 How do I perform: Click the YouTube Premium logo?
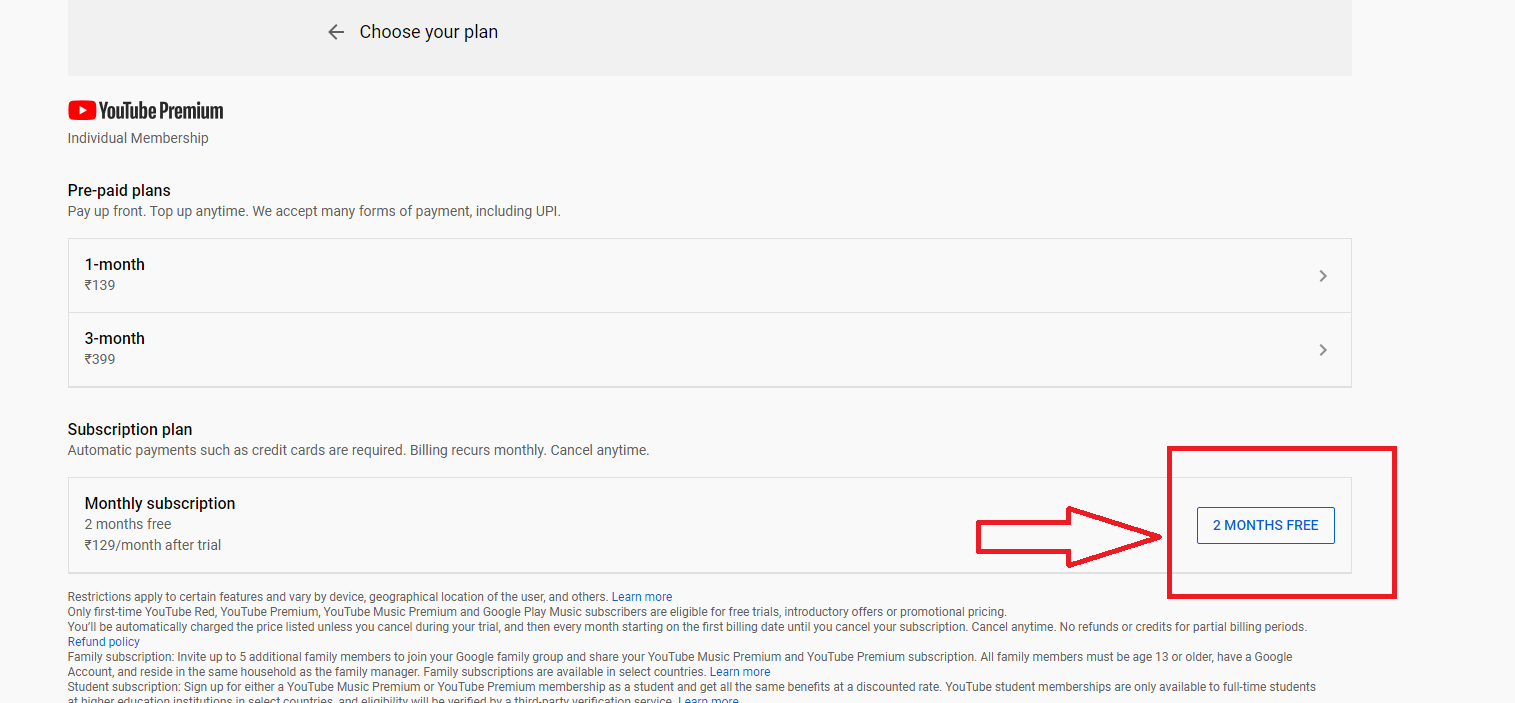pos(146,110)
